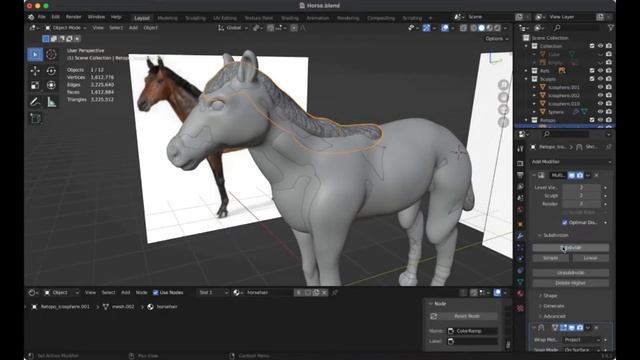This screenshot has height=360, width=640.
Task: Click the Linear subdivision button
Action: point(591,258)
